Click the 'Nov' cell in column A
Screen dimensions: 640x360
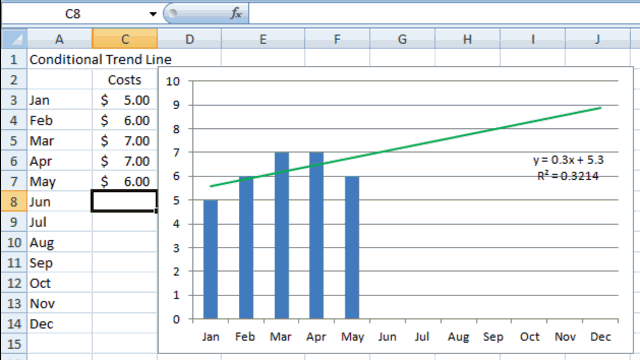click(60, 303)
